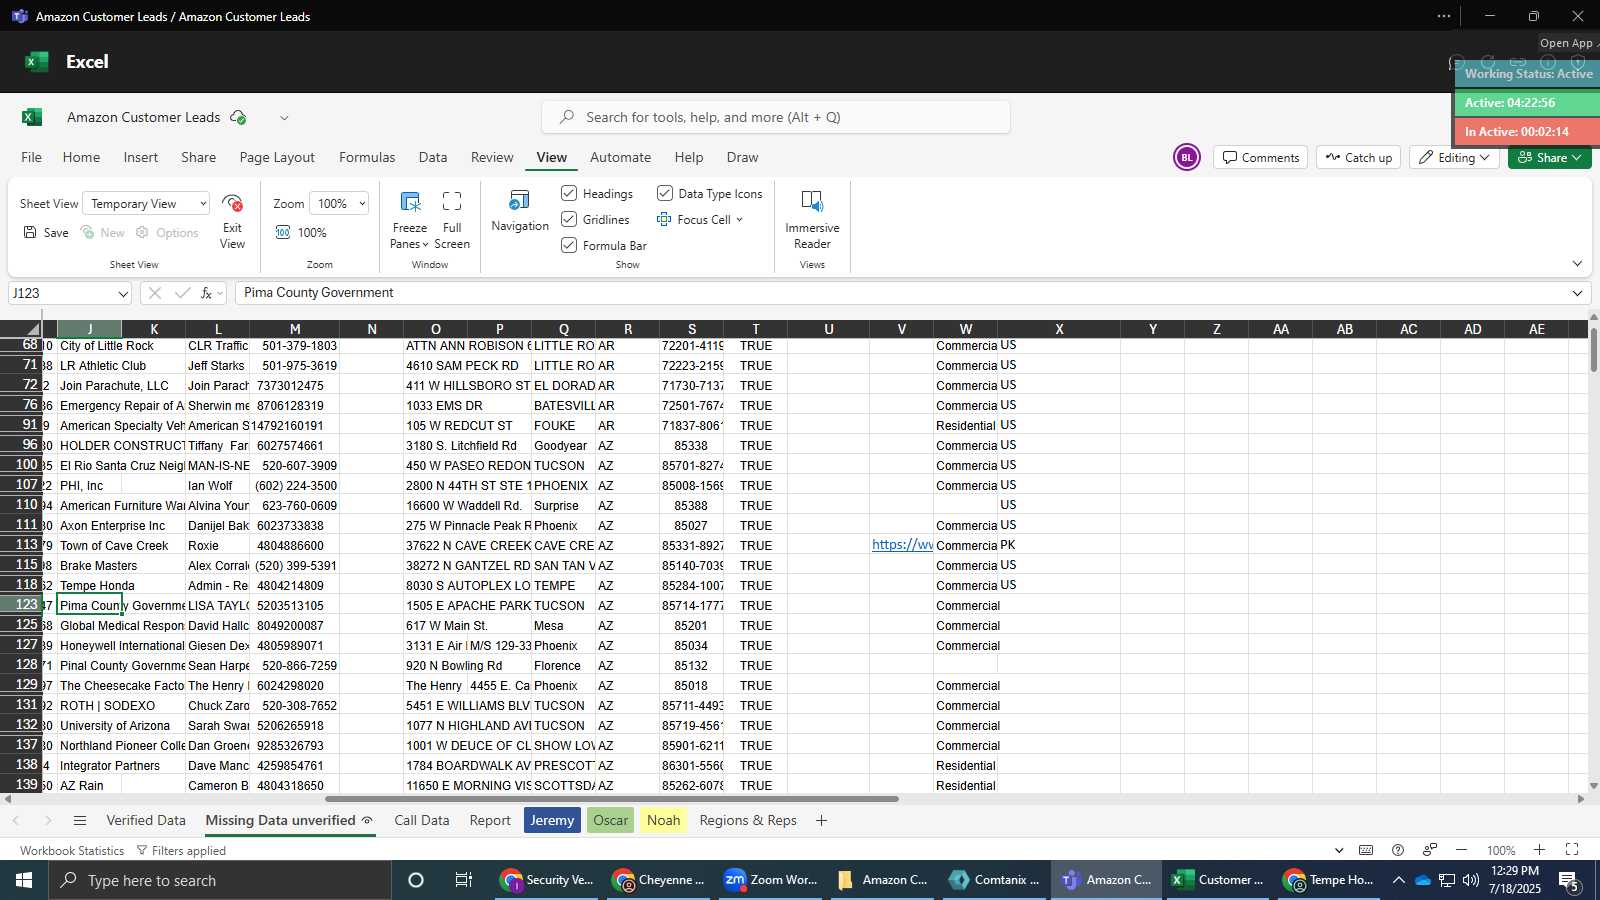Zoom in with status bar plus
The height and width of the screenshot is (900, 1600).
1539,850
